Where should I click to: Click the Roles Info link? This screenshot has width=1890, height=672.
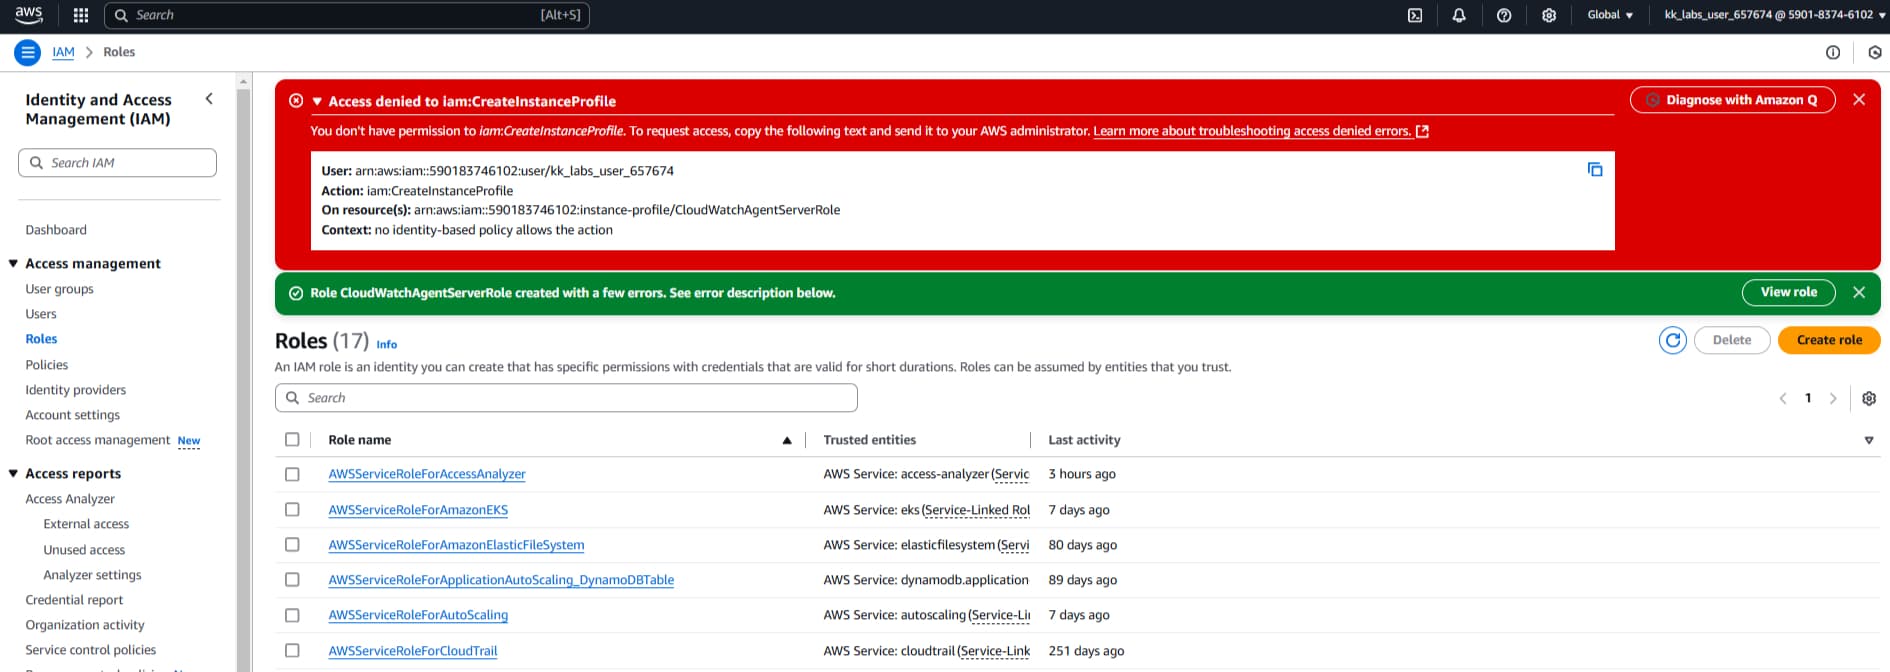(x=387, y=344)
